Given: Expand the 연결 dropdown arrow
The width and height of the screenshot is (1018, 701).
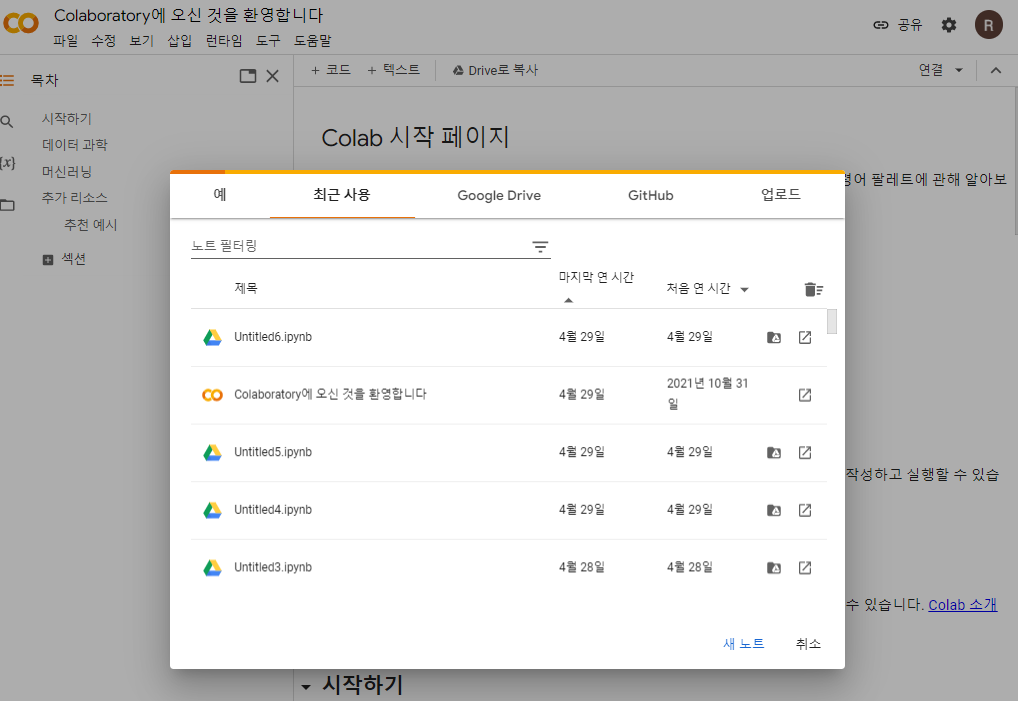Looking at the screenshot, I should pos(959,70).
